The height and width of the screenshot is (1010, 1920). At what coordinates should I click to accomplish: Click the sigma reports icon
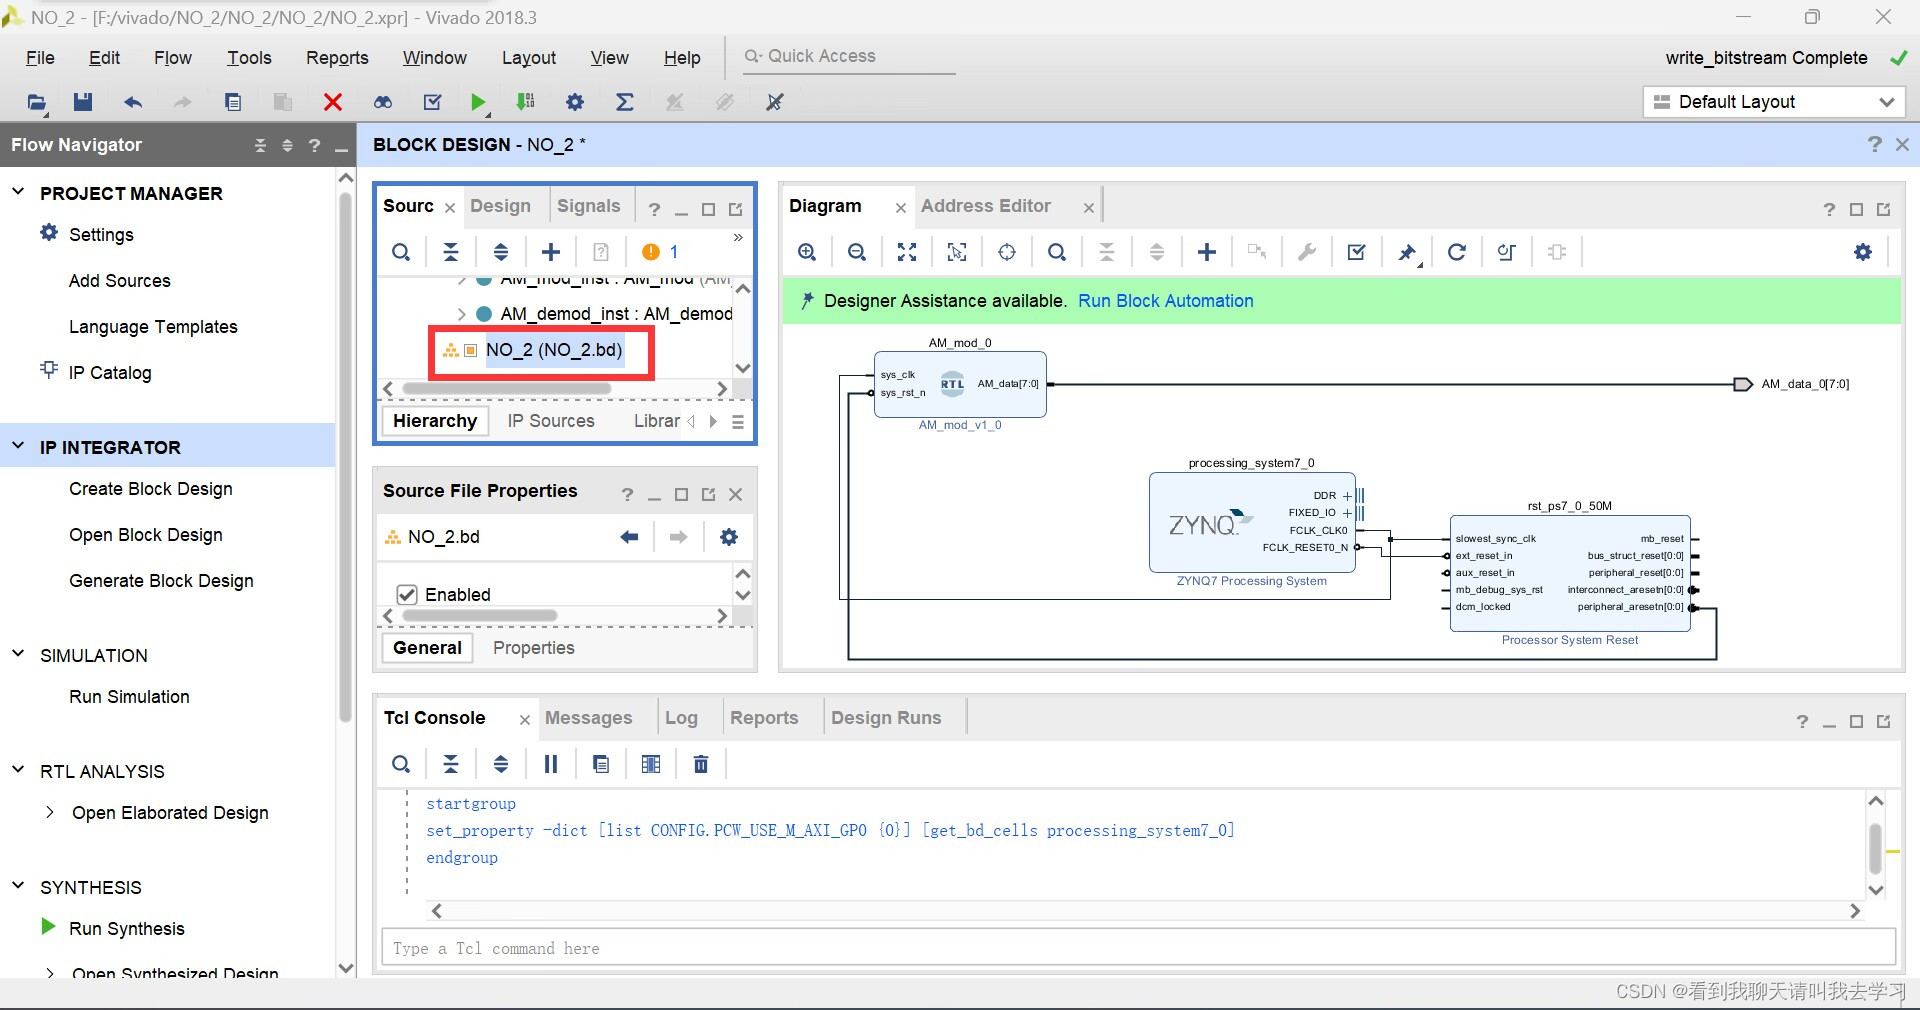coord(625,102)
